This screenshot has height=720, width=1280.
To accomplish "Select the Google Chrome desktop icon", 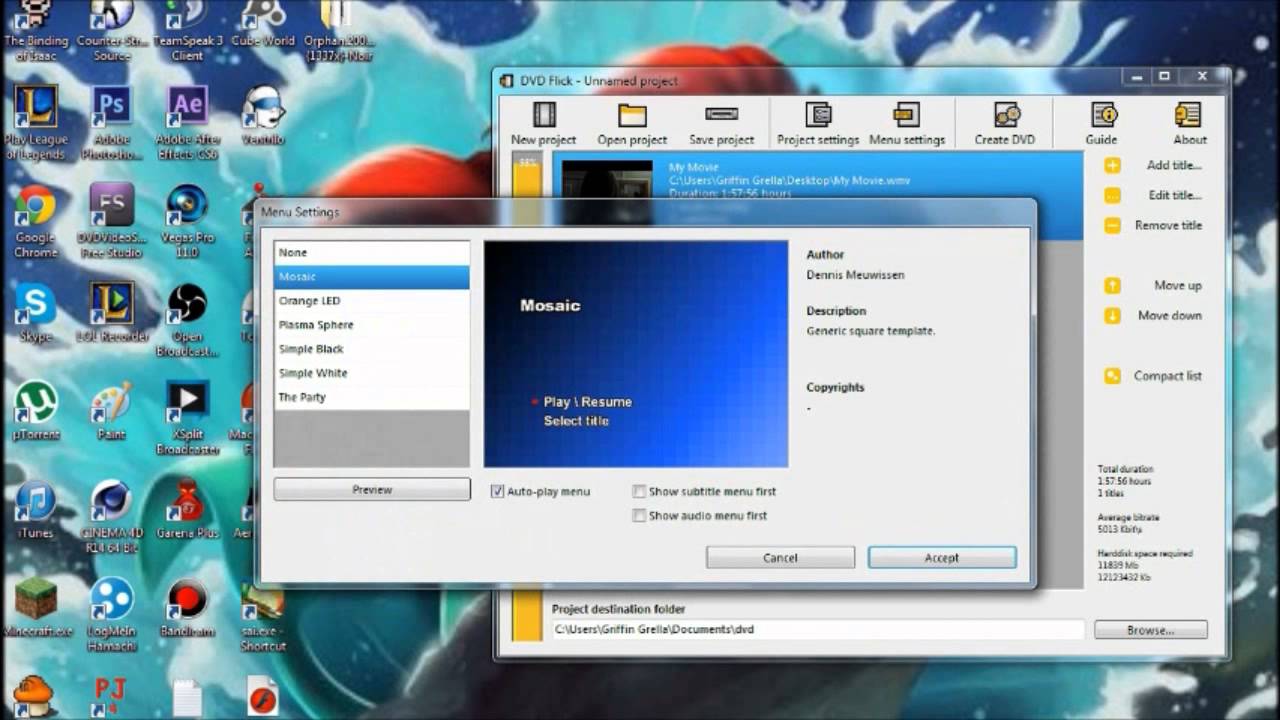I will [36, 222].
